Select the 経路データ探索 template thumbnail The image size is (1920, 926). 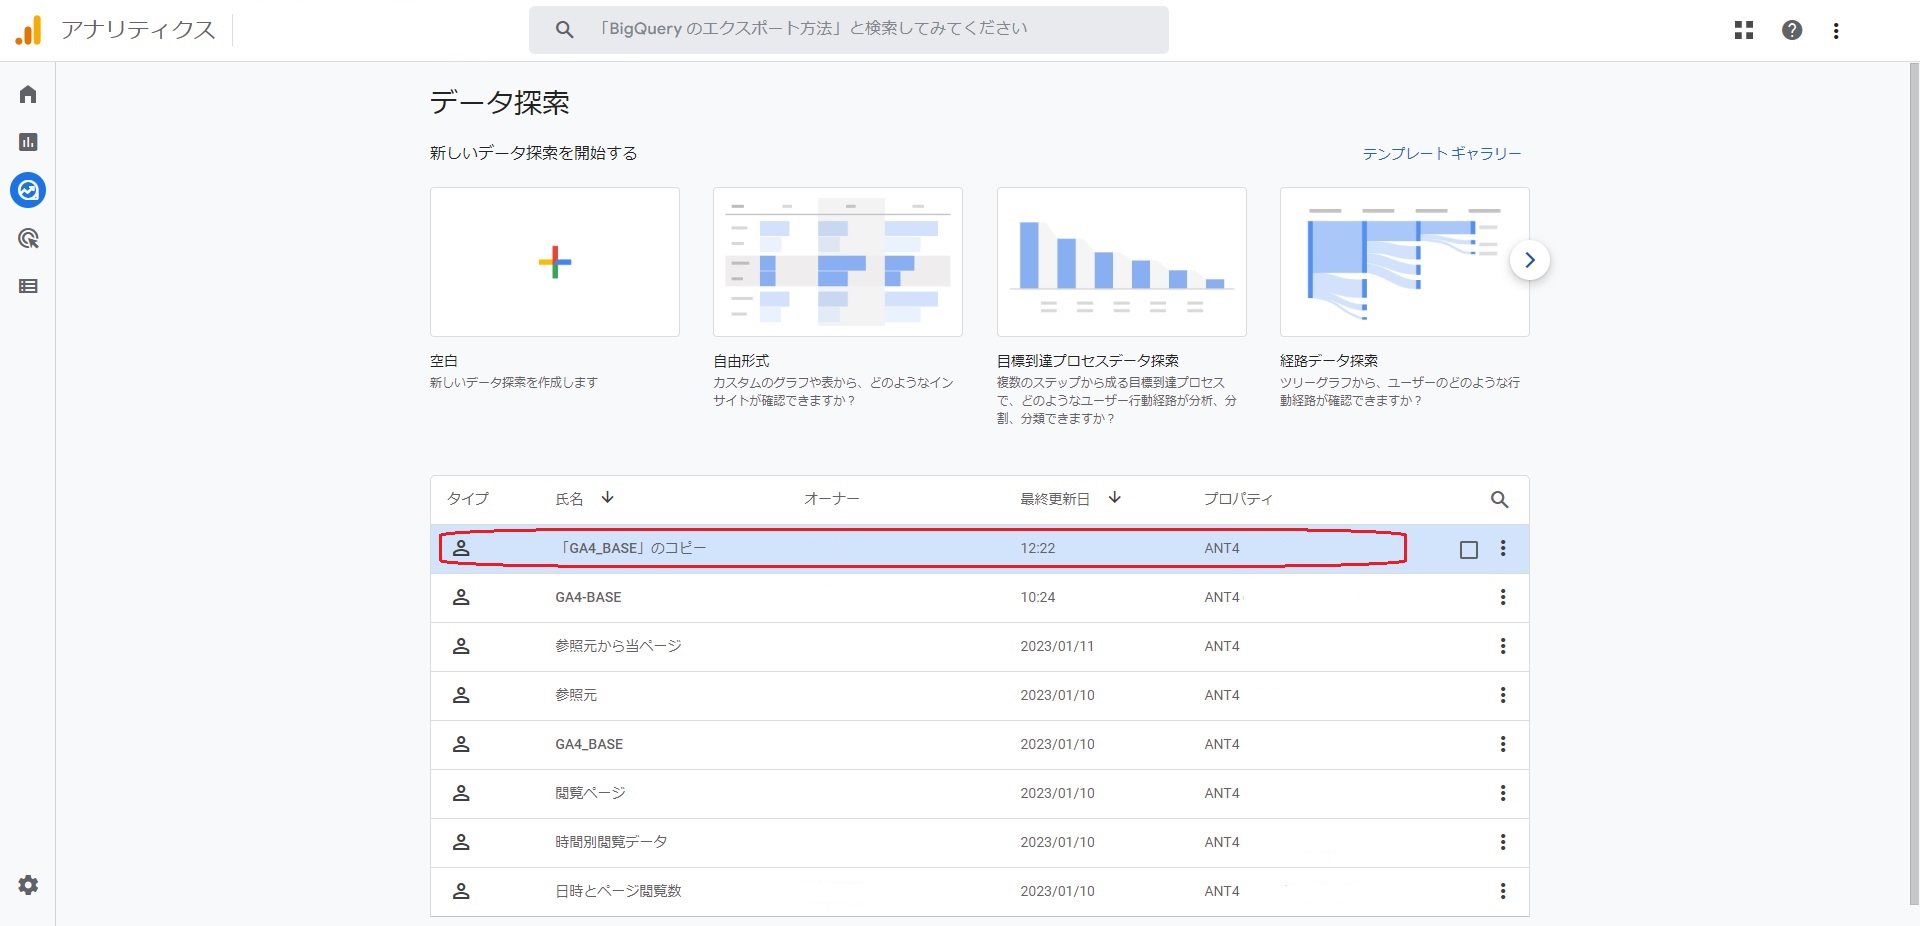pyautogui.click(x=1405, y=262)
